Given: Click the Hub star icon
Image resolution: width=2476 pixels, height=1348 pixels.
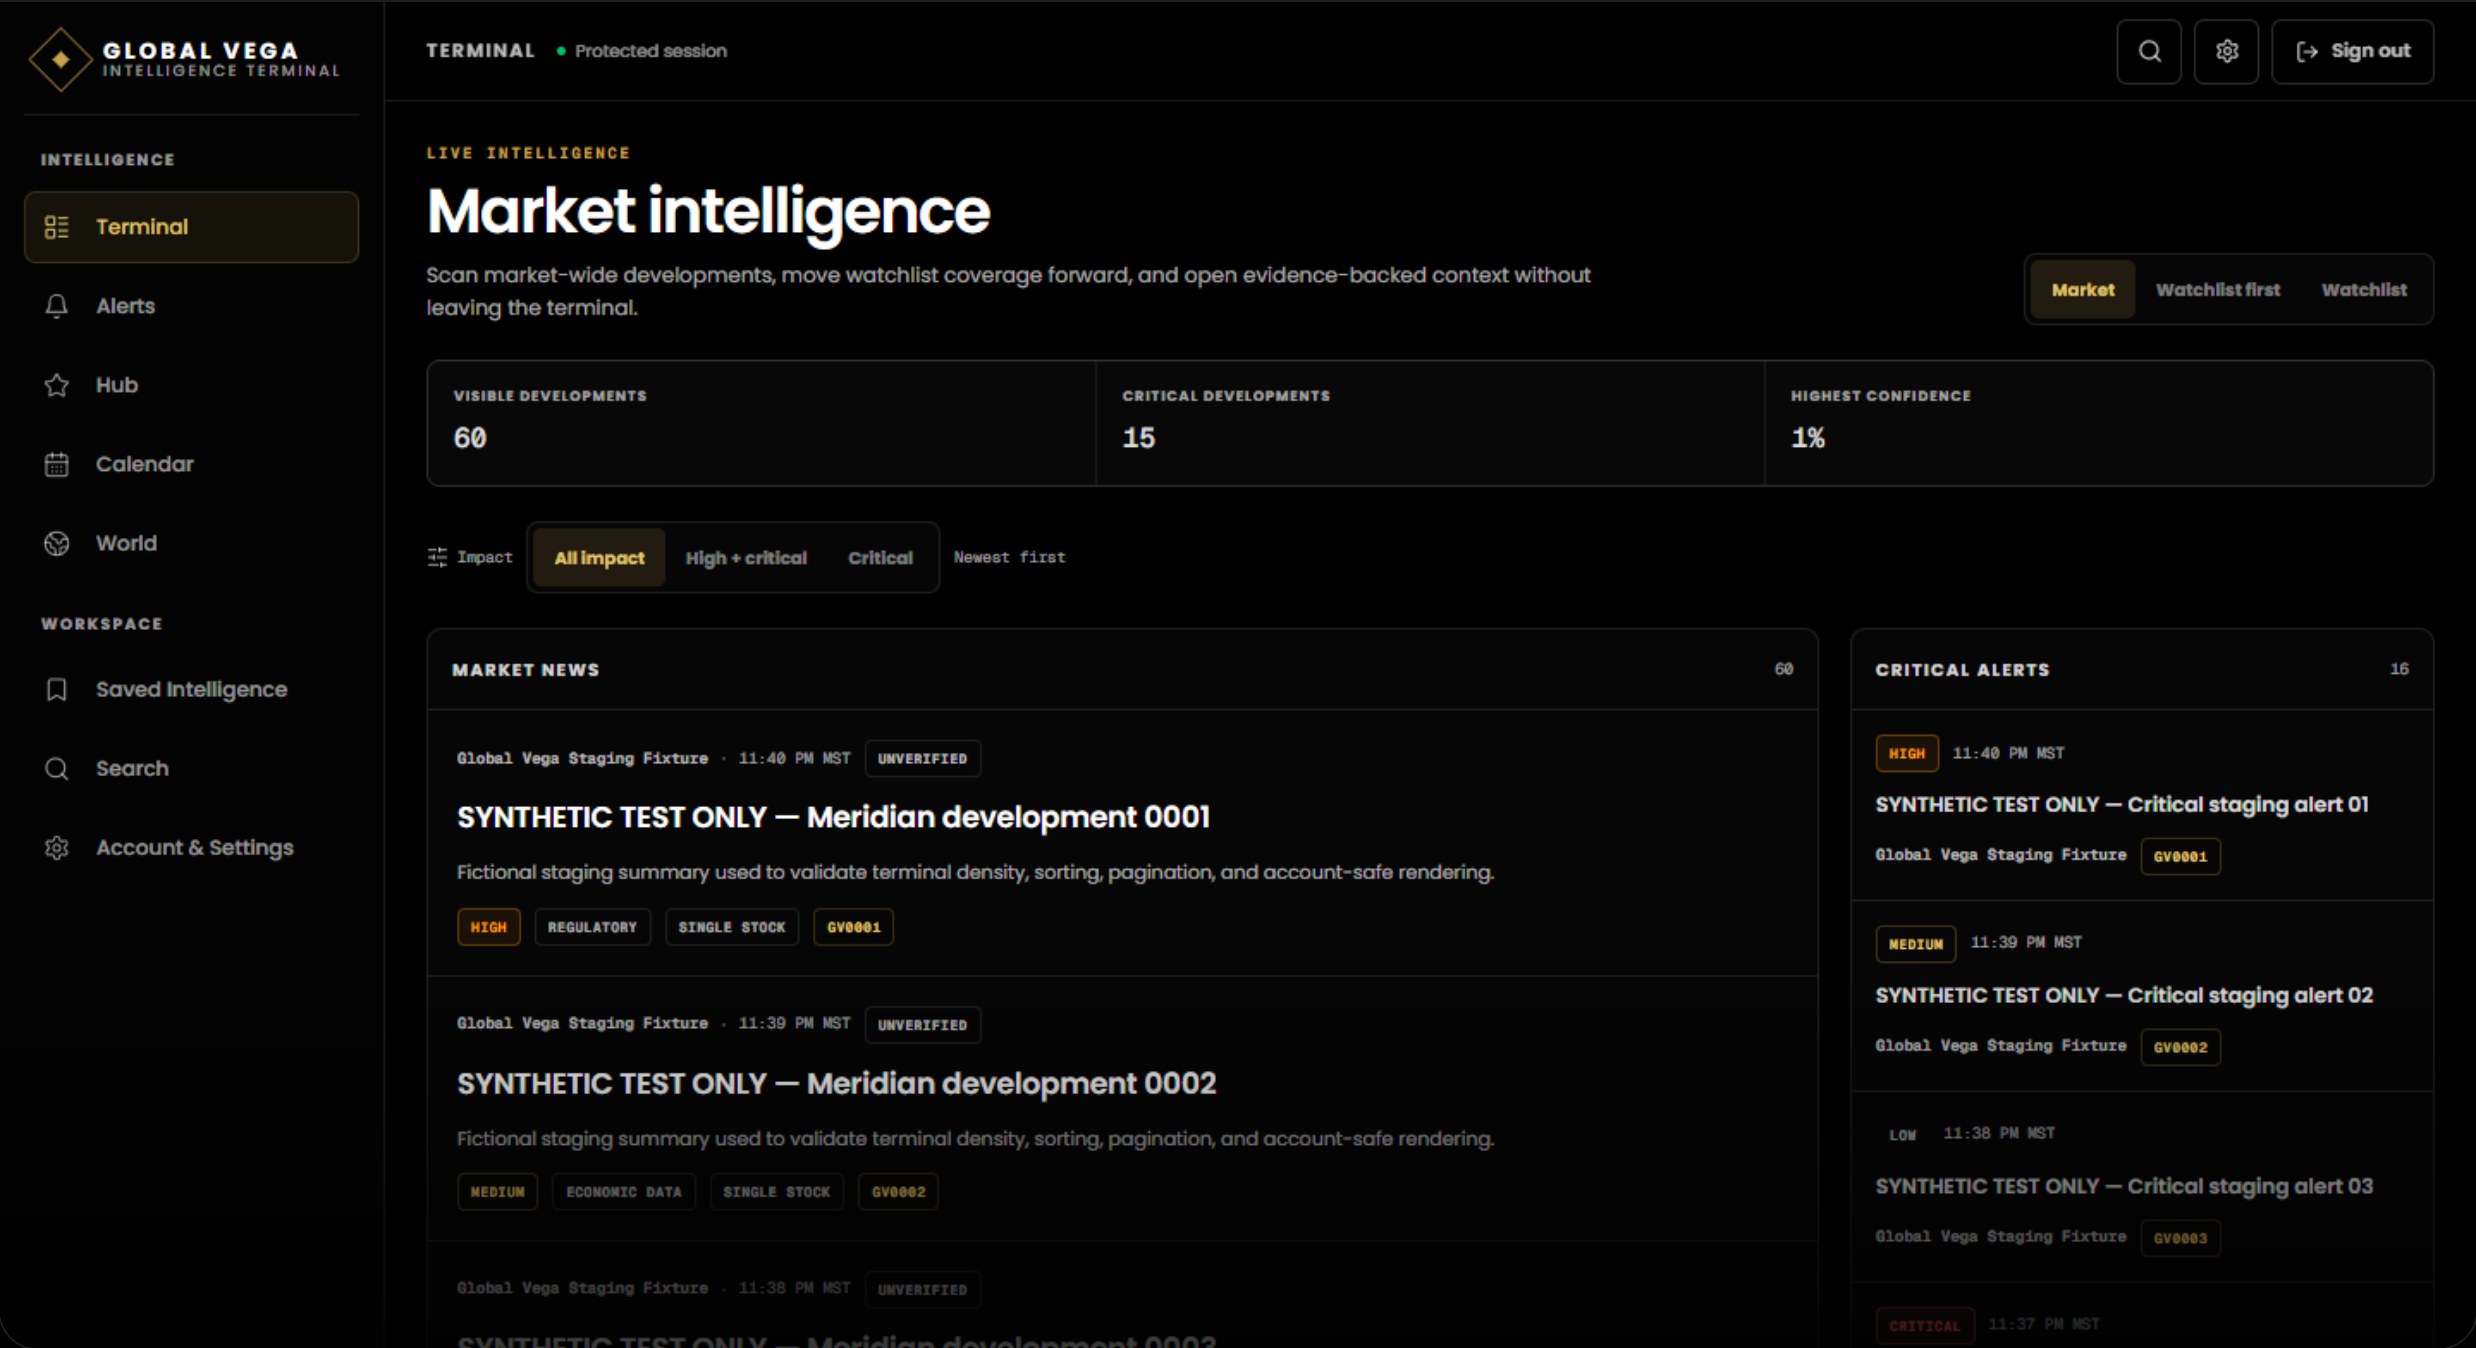Looking at the screenshot, I should (57, 385).
